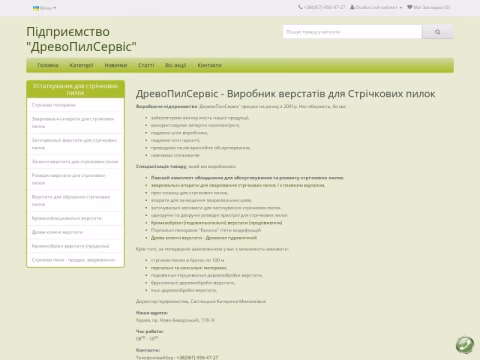
Task: Open the Особистий кабінет dropdown
Action: tap(376, 7)
